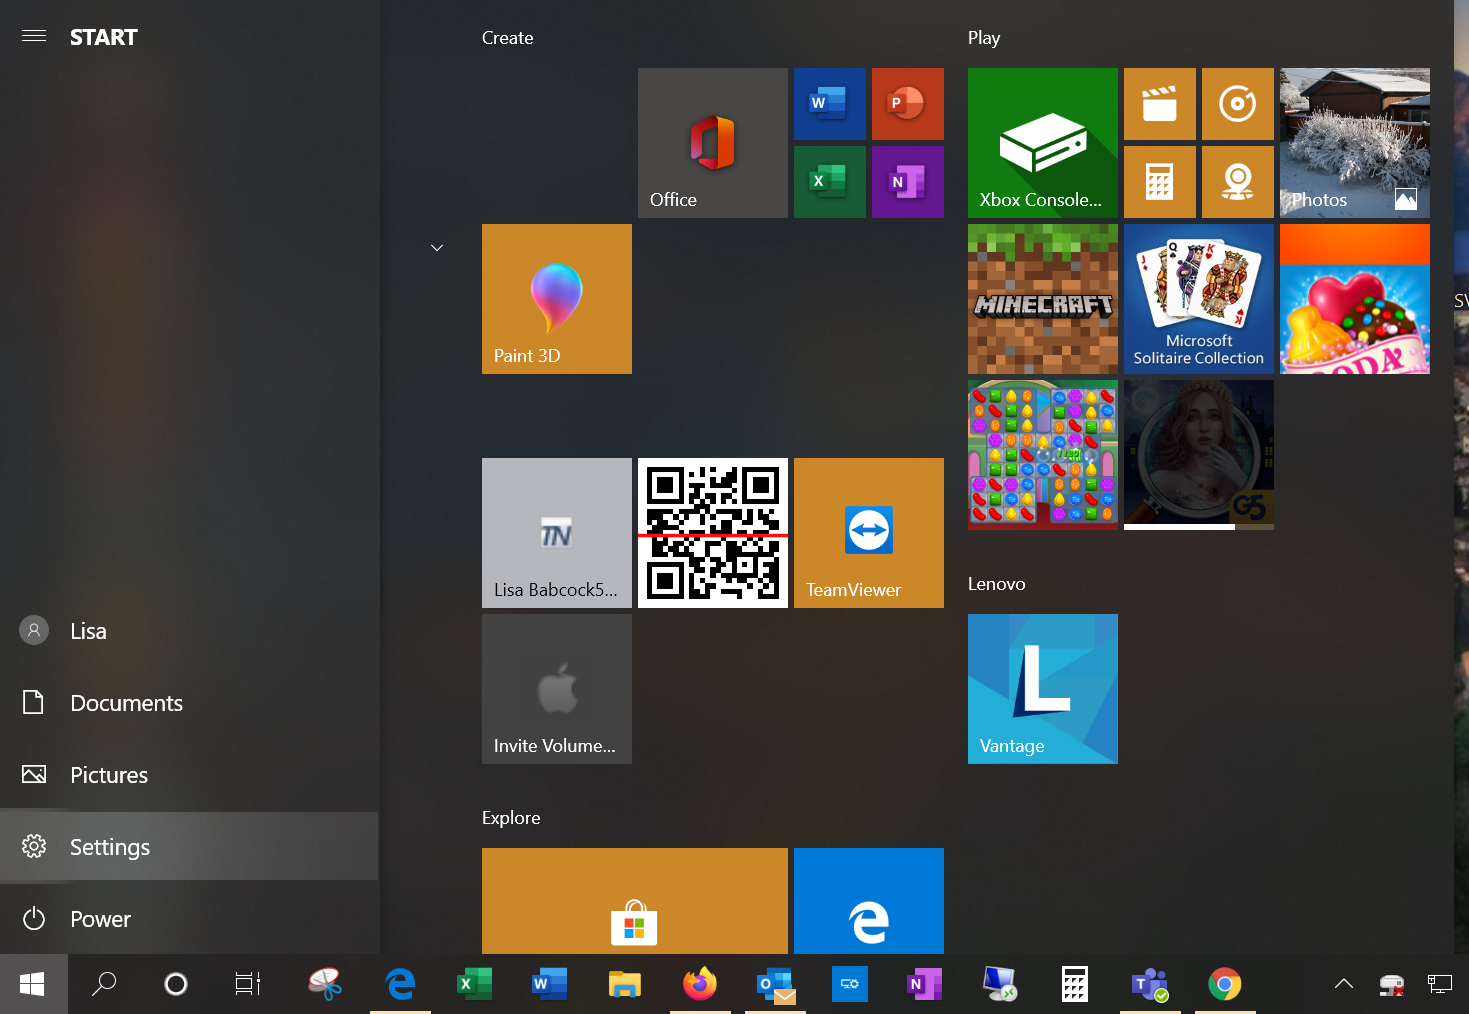Open the Pictures folder

click(189, 775)
